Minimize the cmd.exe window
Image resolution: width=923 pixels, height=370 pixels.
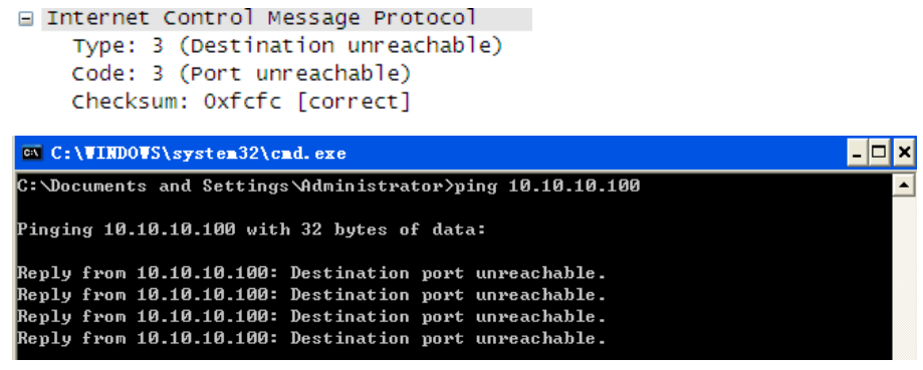[857, 154]
